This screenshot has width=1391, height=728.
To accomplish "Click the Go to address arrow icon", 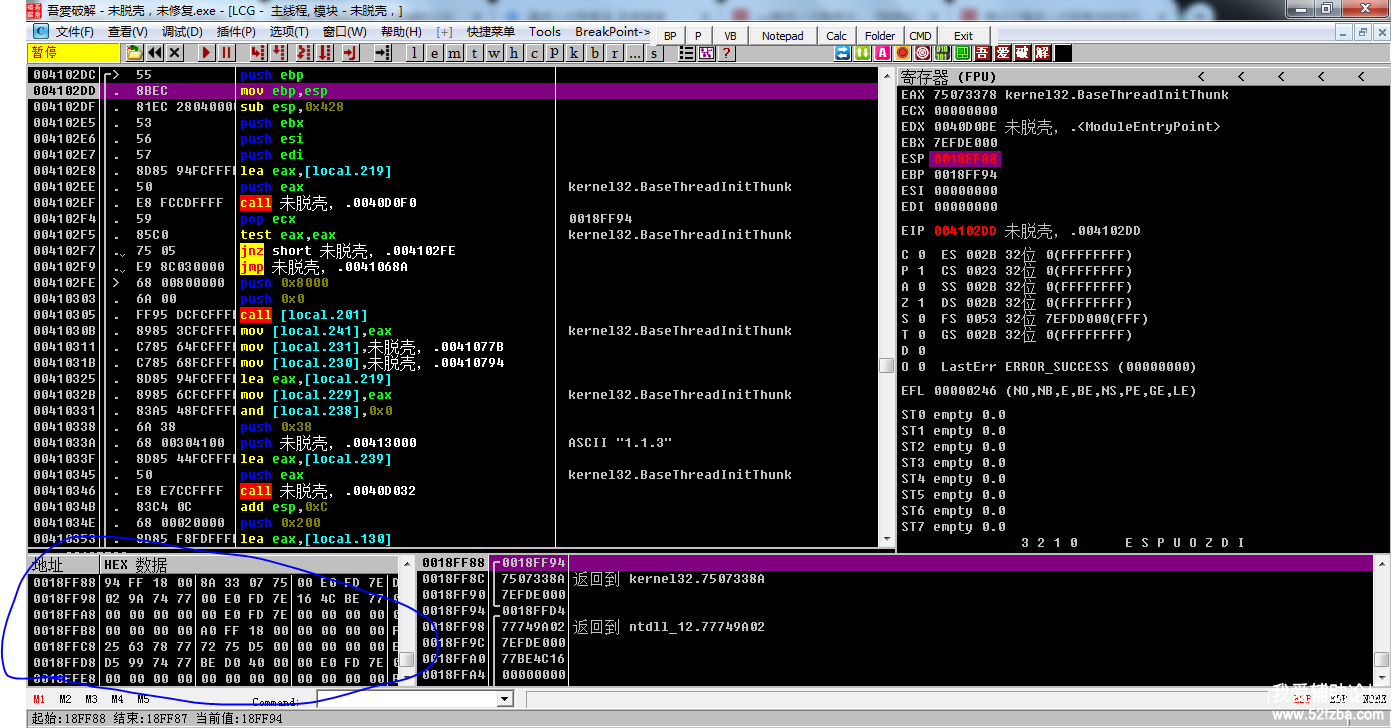I will [382, 53].
